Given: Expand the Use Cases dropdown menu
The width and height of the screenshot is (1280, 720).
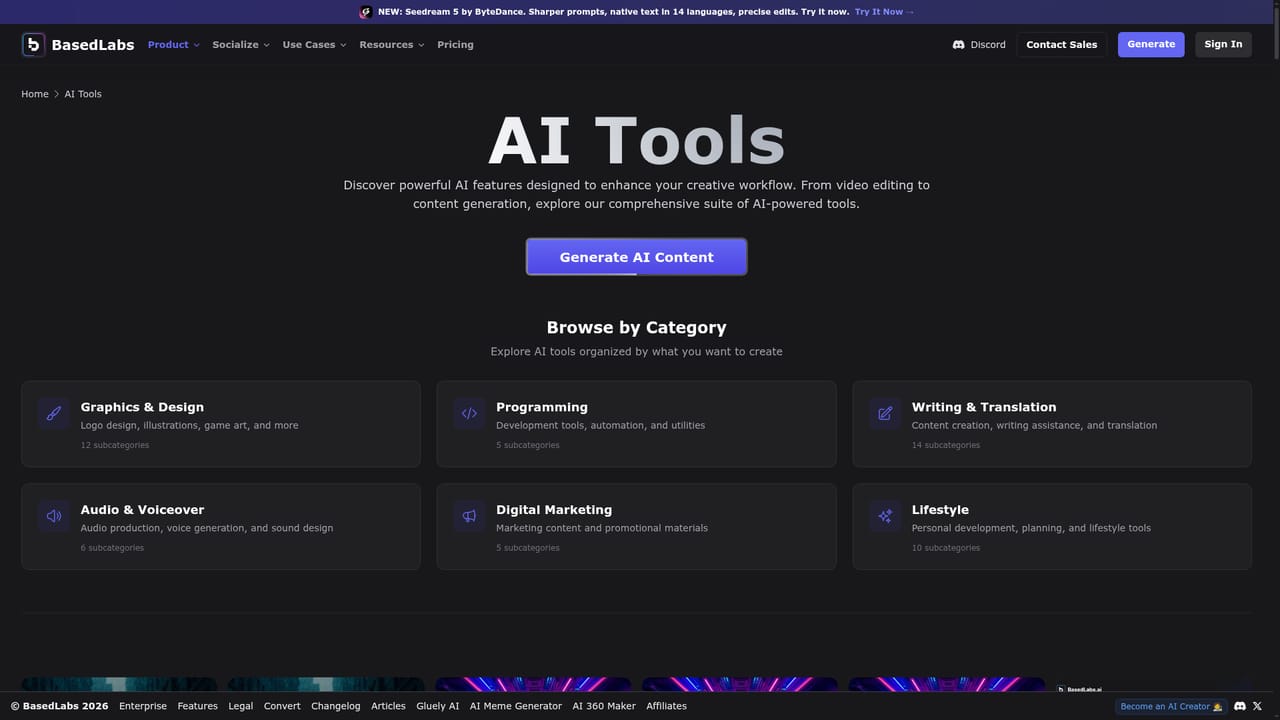Looking at the screenshot, I should [x=315, y=45].
